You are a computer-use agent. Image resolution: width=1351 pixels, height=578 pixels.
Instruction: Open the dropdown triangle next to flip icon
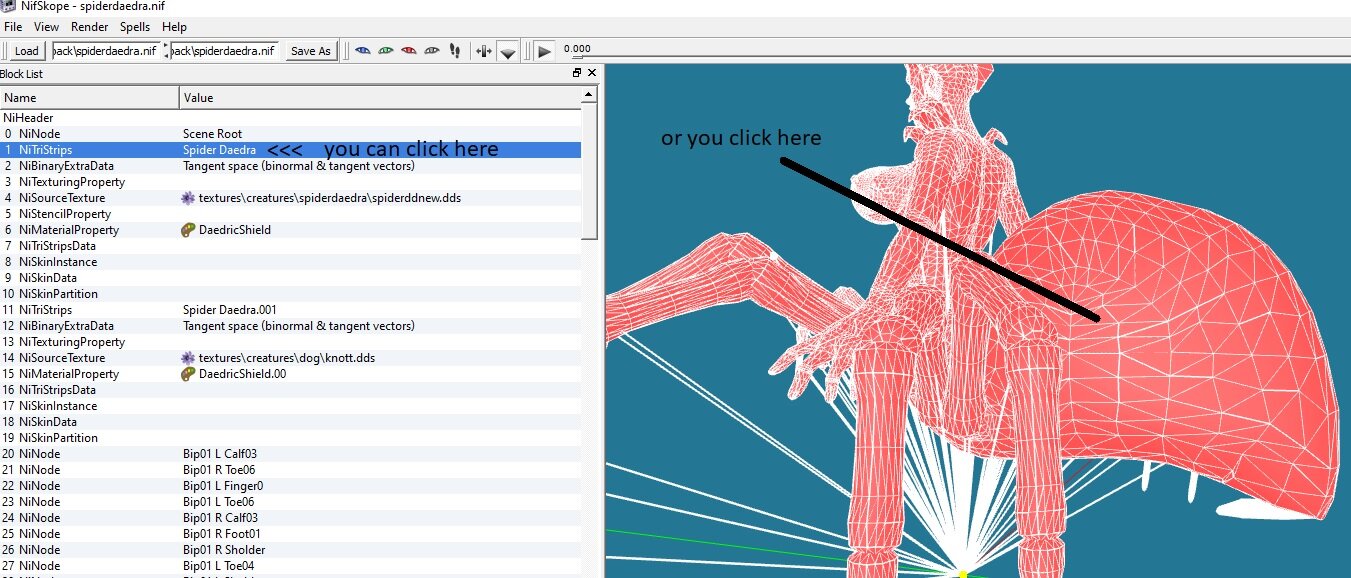[508, 52]
